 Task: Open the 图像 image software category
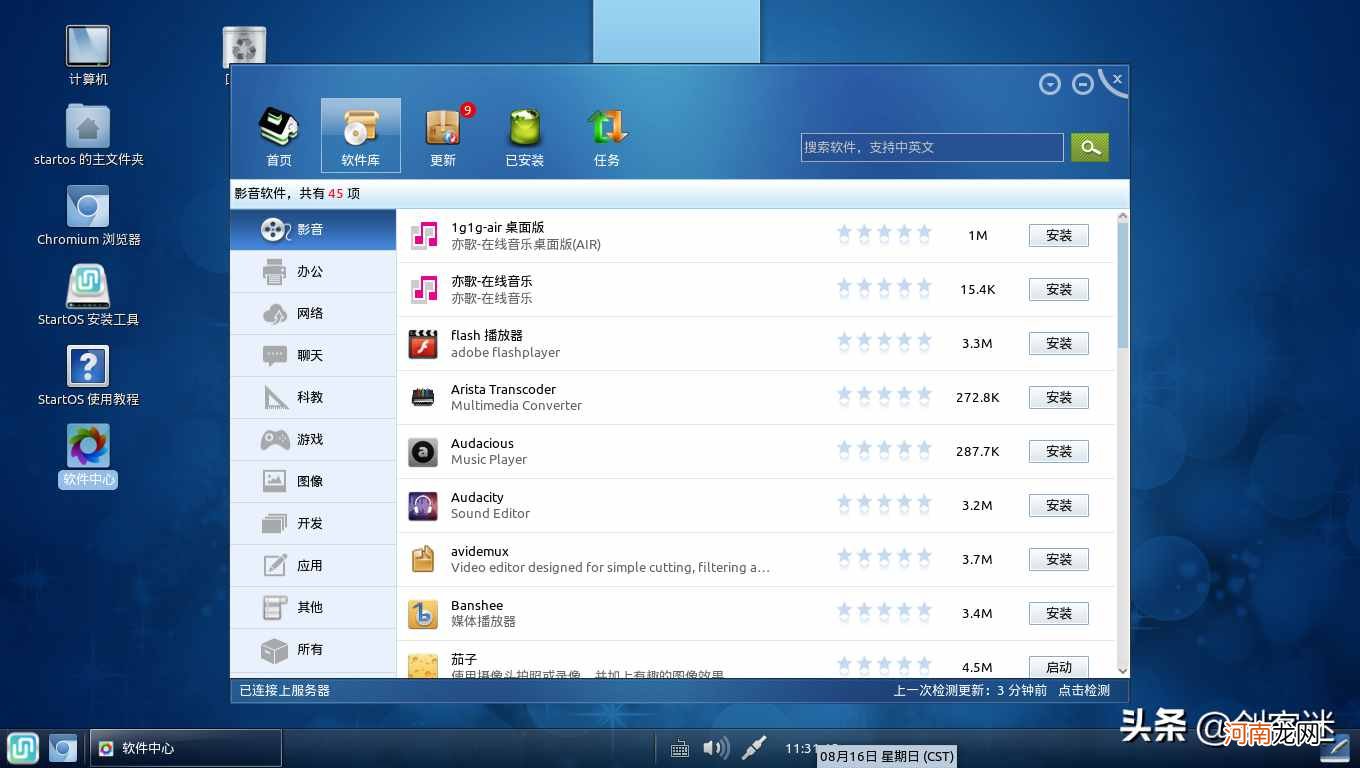(x=310, y=481)
